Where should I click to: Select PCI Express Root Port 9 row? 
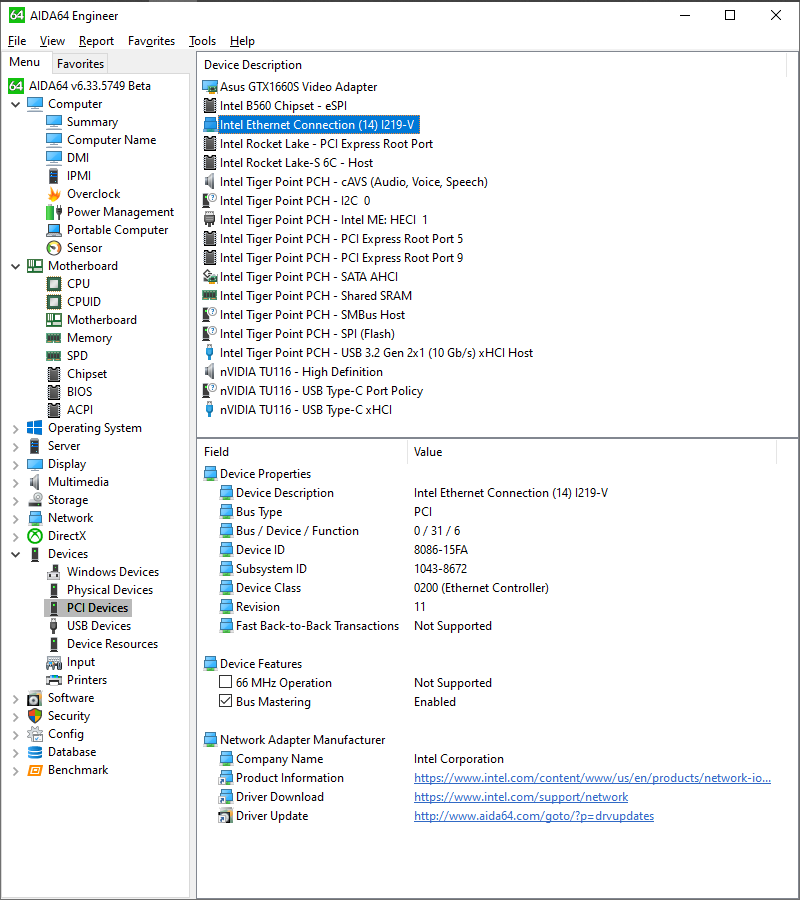click(341, 258)
